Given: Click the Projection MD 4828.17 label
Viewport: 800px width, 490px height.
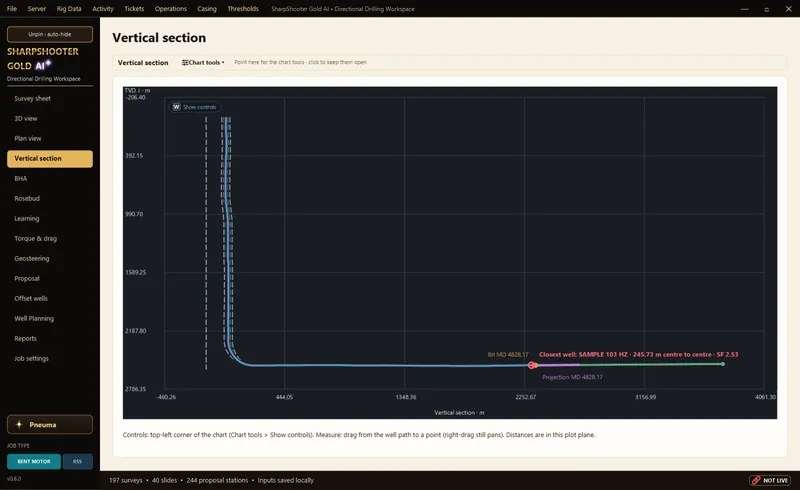Looking at the screenshot, I should click(x=572, y=377).
